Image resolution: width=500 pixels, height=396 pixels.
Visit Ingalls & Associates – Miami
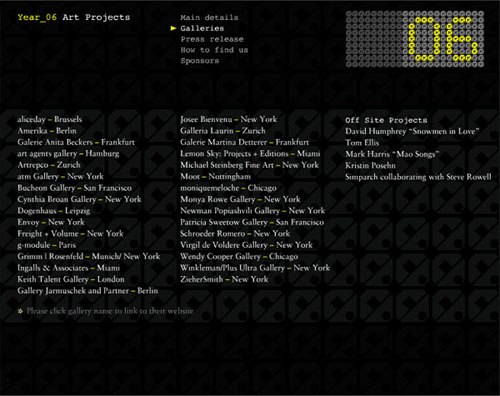click(x=68, y=268)
